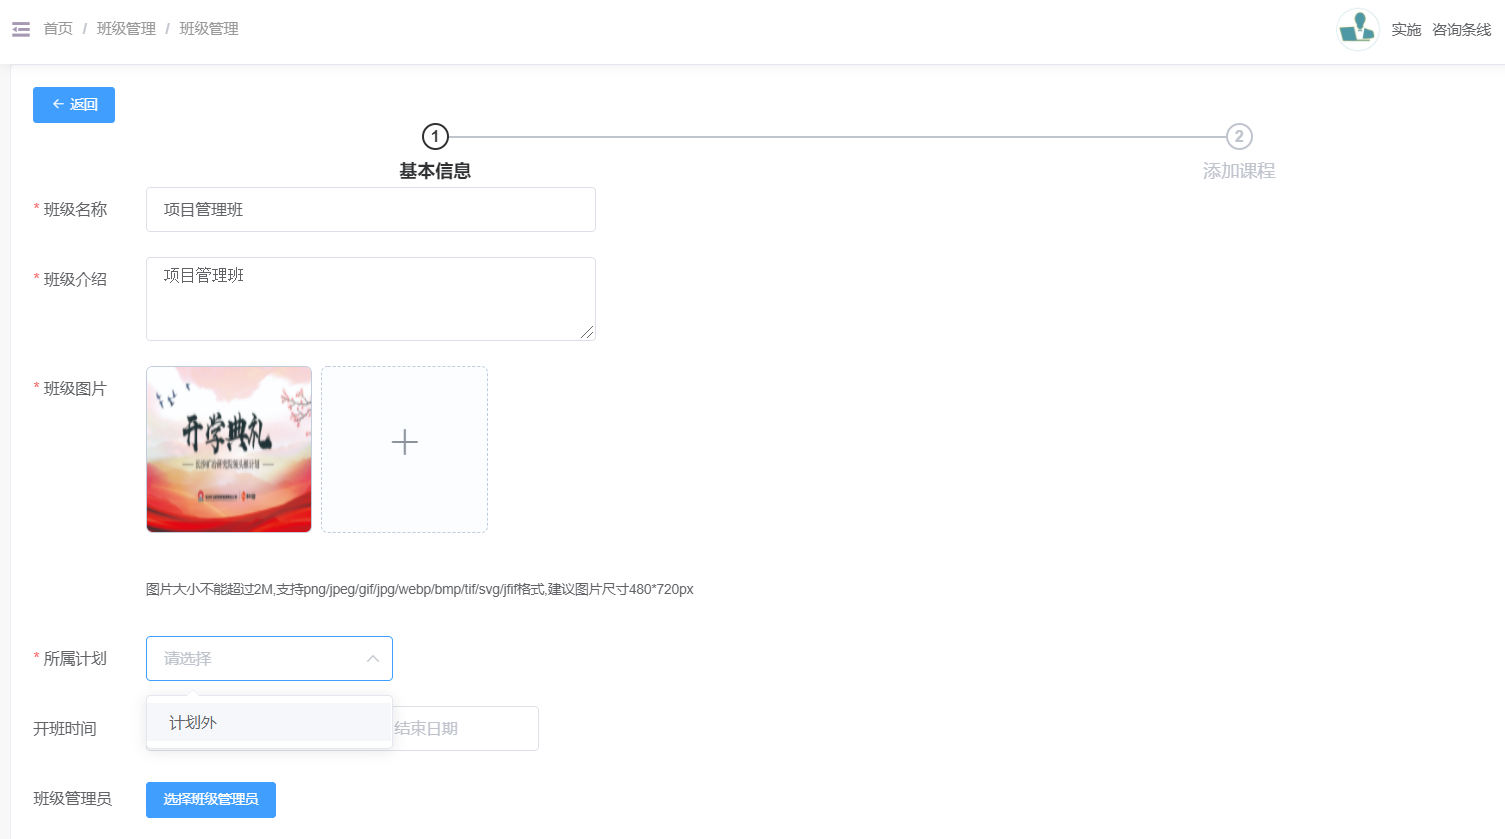Viewport: 1505px width, 839px height.
Task: Select step 1 circle 基本信息
Action: pos(435,137)
